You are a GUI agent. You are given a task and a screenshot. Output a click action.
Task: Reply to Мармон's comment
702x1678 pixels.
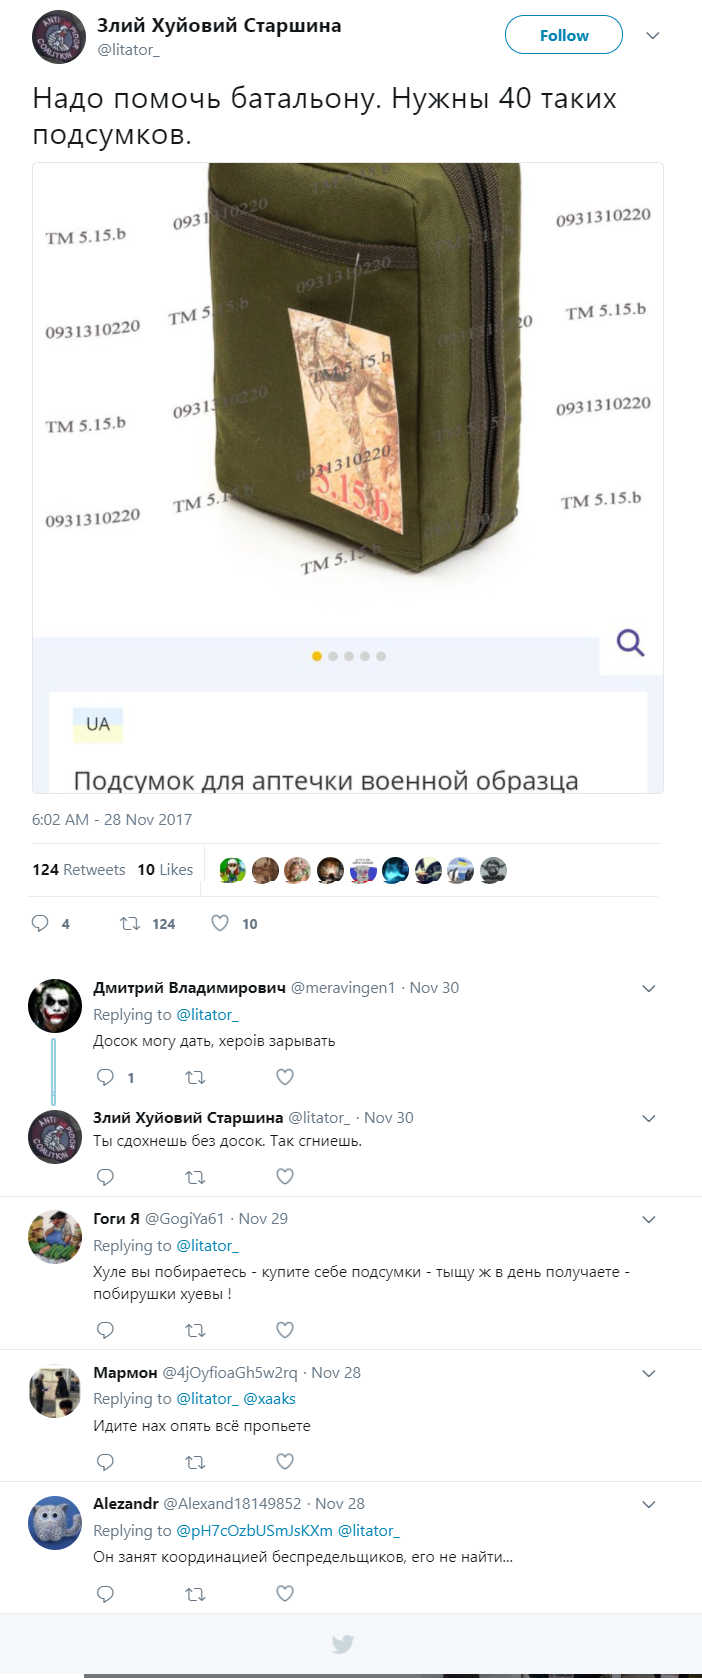tap(105, 1461)
